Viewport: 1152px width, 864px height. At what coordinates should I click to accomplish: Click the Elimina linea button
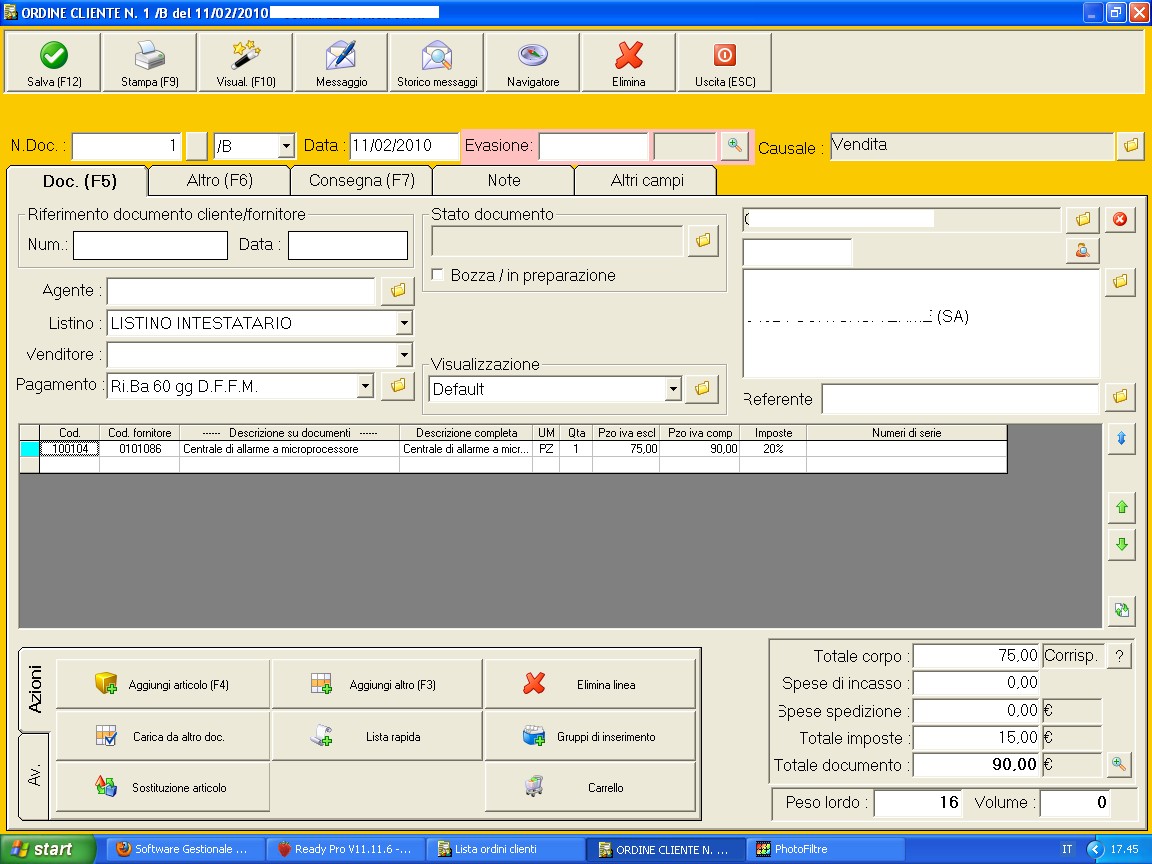point(590,684)
